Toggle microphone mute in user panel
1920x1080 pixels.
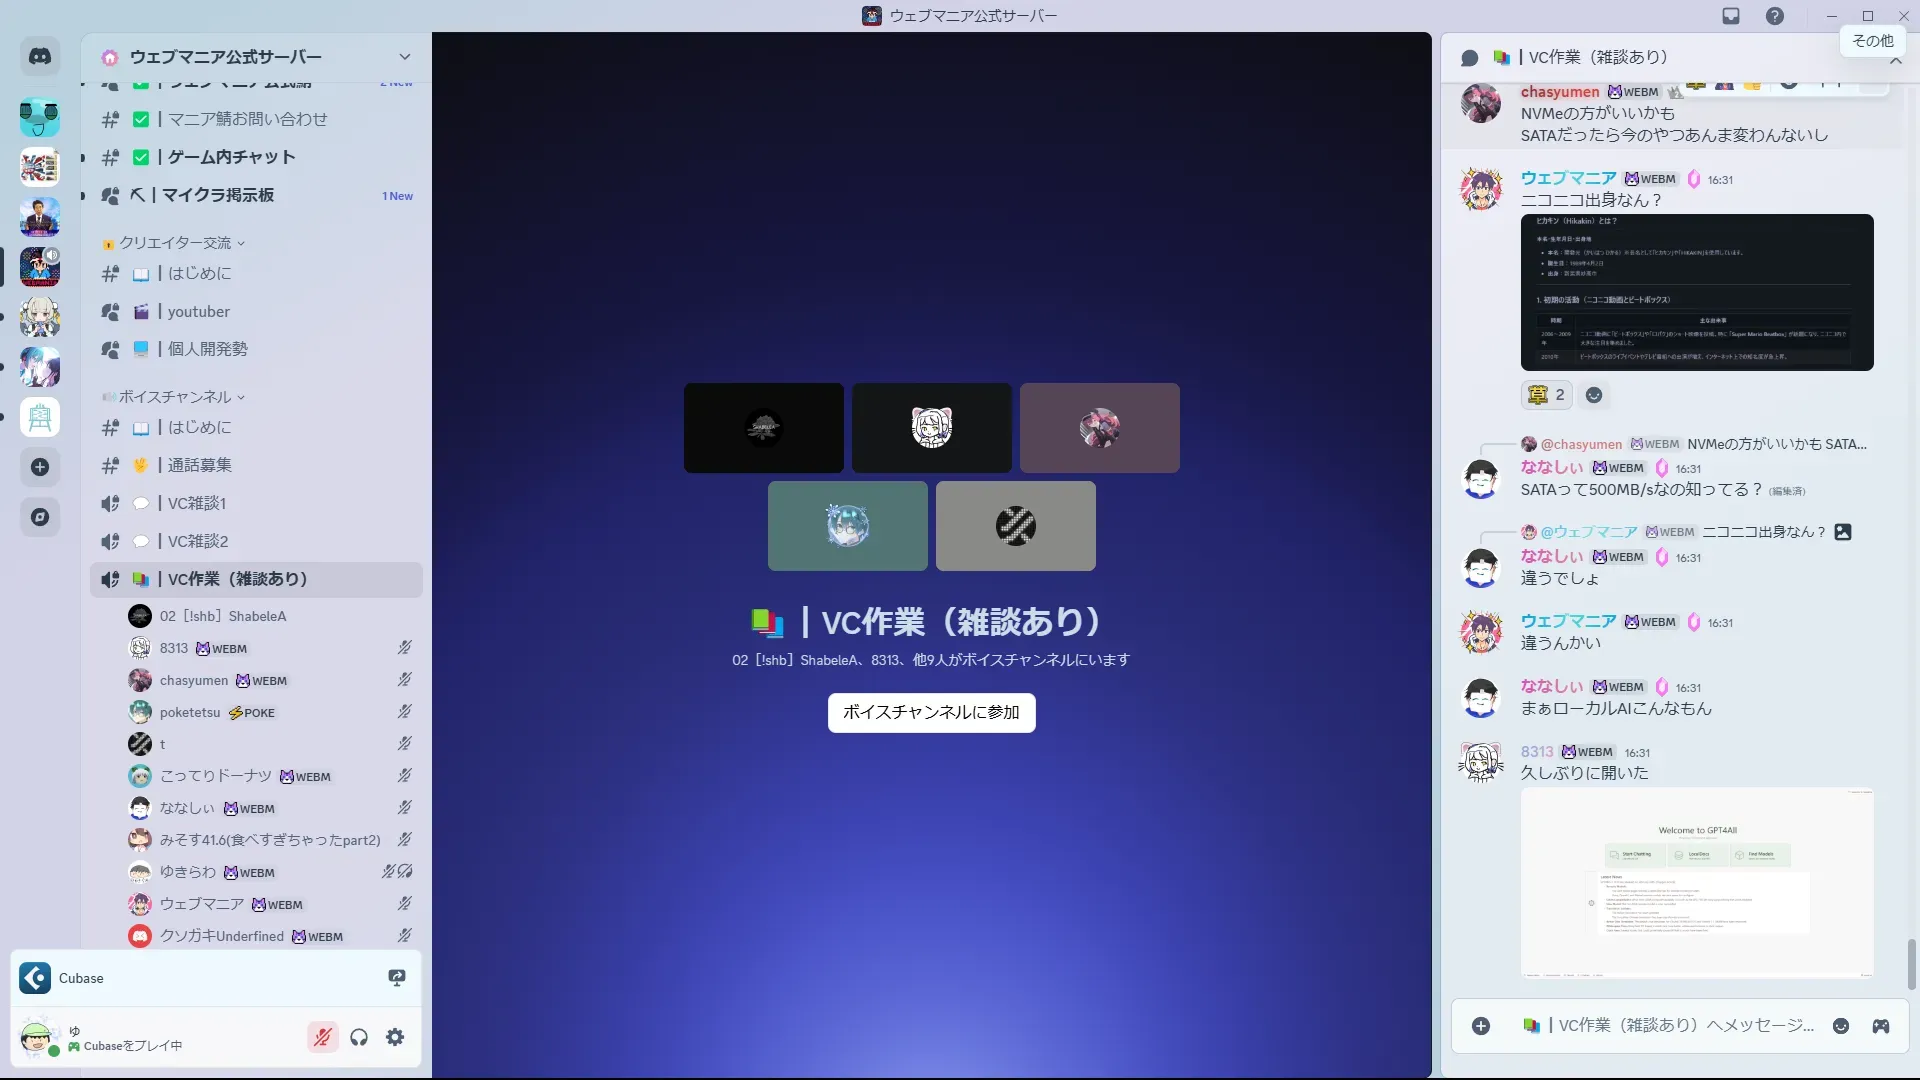click(322, 1037)
